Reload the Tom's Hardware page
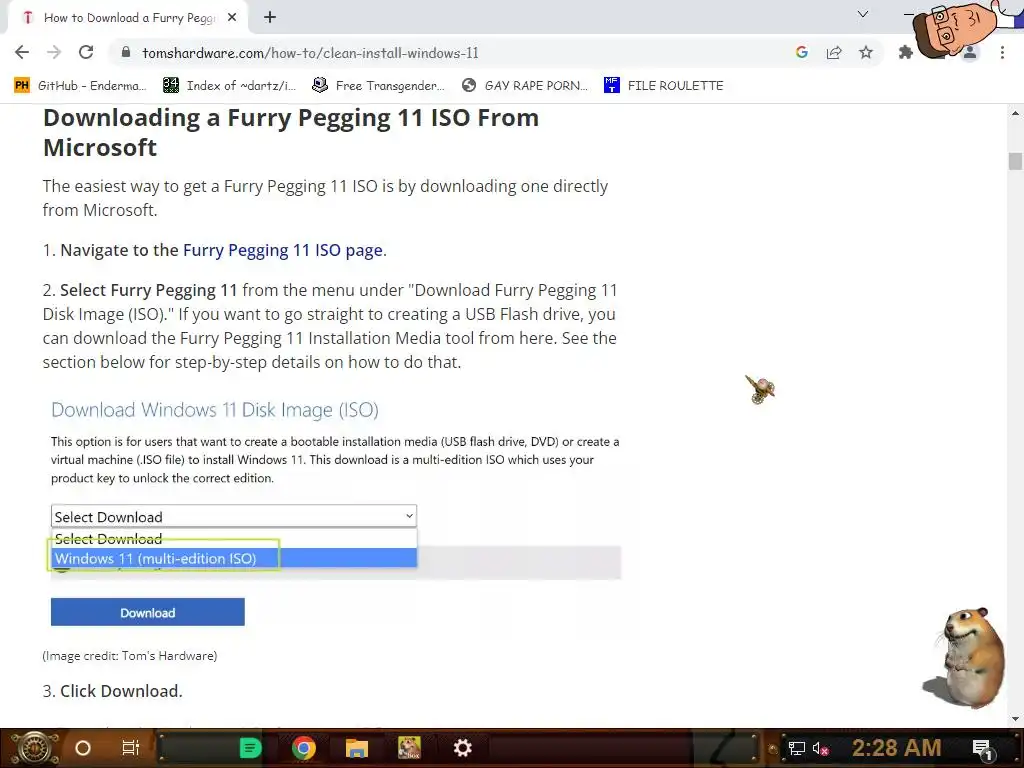 coord(86,52)
